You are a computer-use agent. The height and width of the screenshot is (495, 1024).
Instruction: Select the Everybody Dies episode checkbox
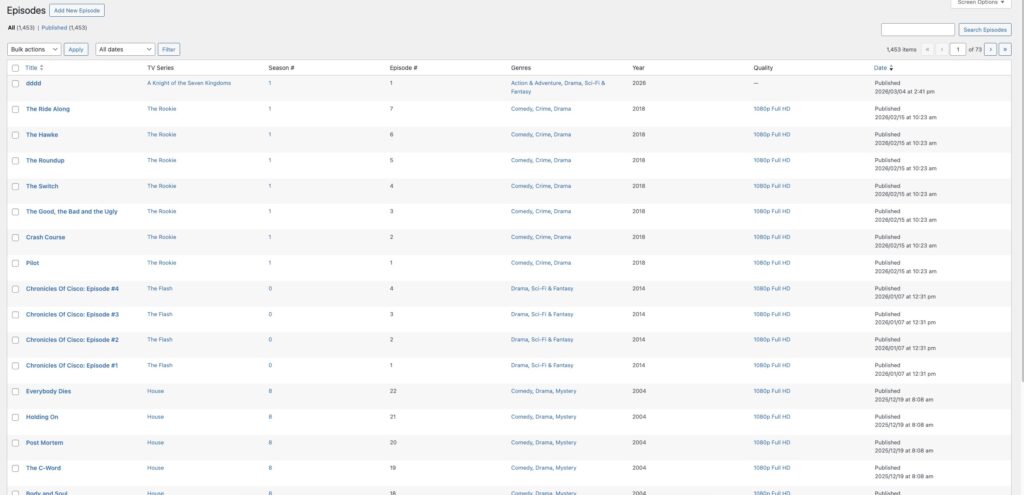pyautogui.click(x=15, y=391)
